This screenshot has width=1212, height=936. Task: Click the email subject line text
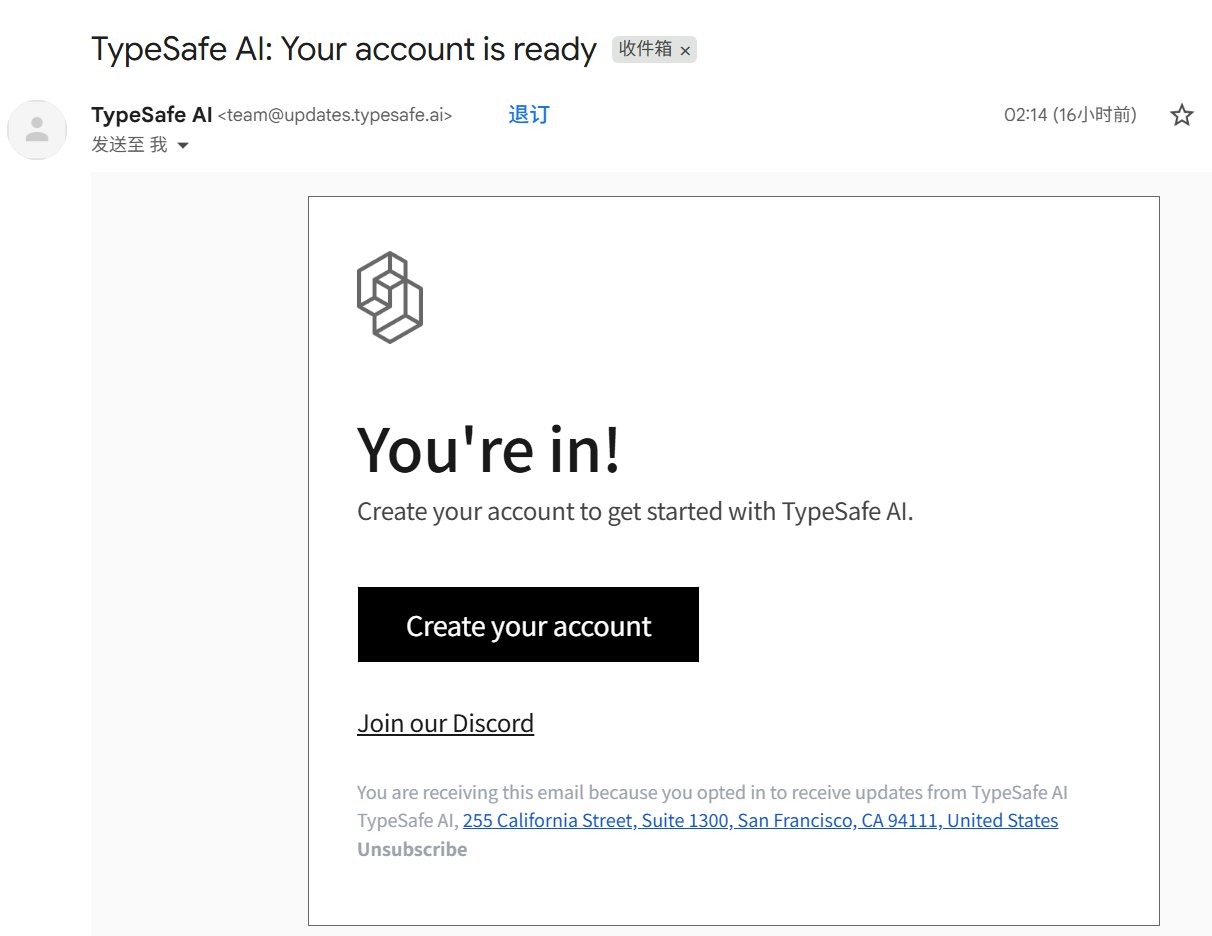coord(344,48)
